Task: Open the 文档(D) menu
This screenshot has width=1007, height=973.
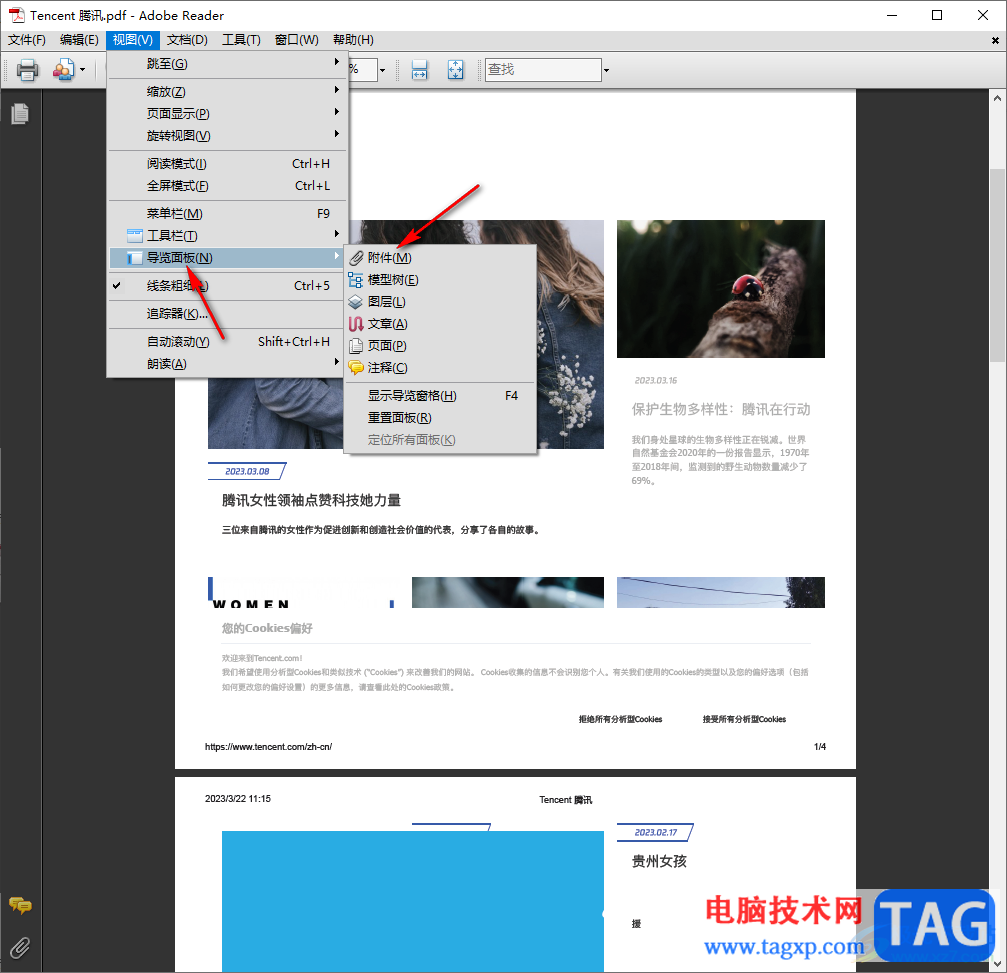Action: click(187, 40)
